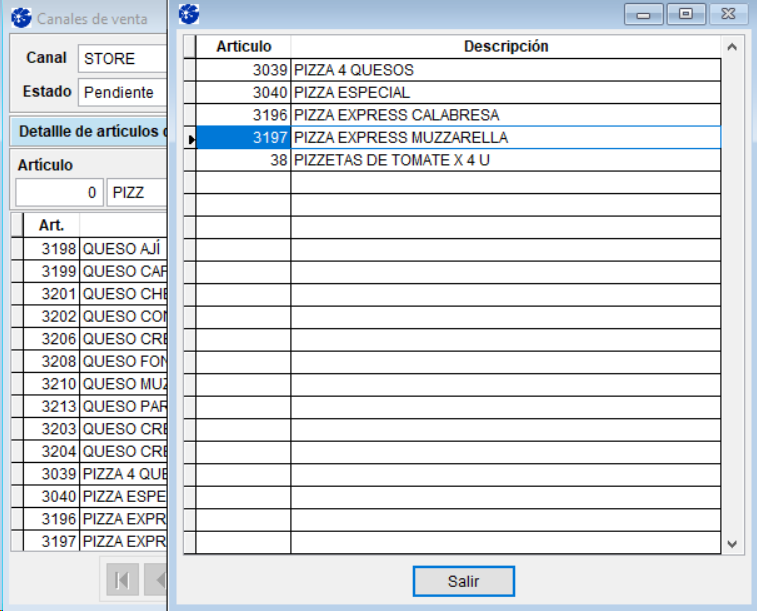Screen dimensions: 757x611
Task: Click the Descripción column header
Action: (505, 47)
